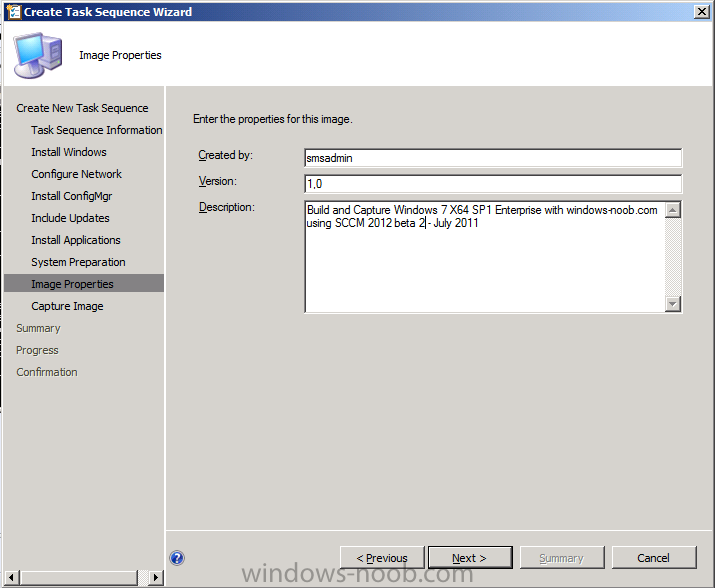Click the Description scrollbar up arrow
Viewport: 715px width, 588px height.
pyautogui.click(x=673, y=210)
